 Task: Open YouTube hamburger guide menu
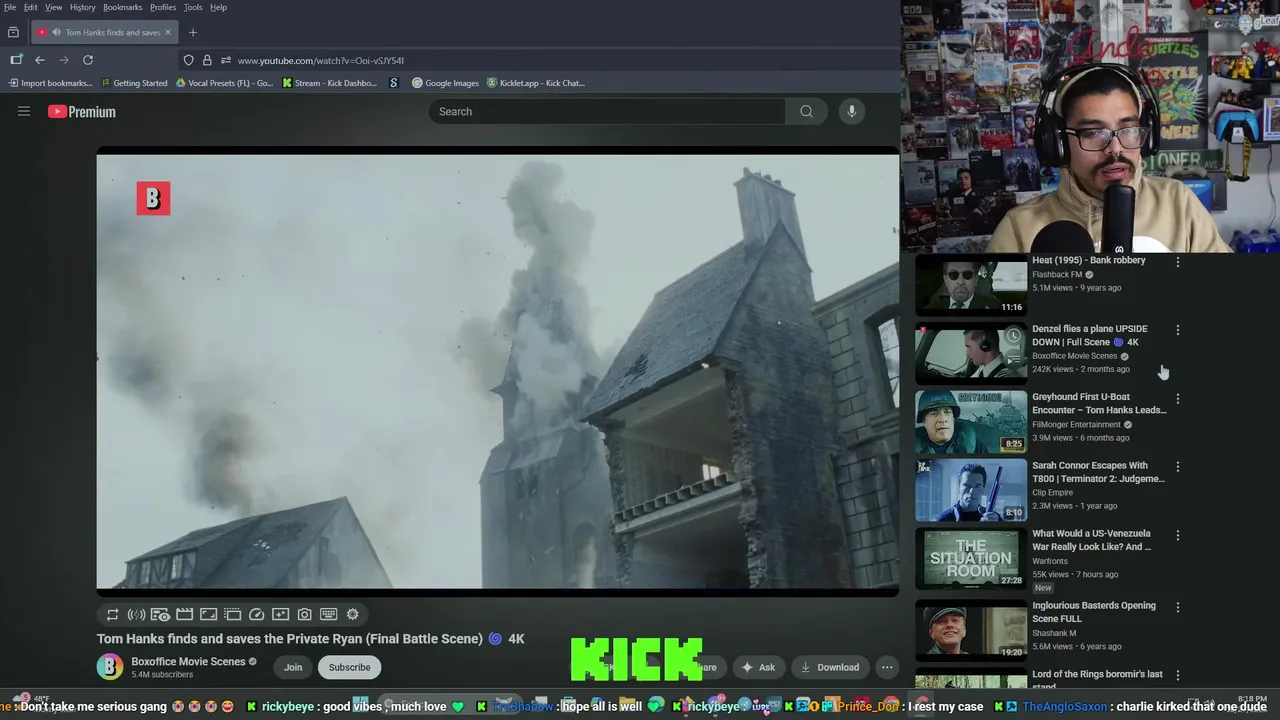tap(24, 111)
